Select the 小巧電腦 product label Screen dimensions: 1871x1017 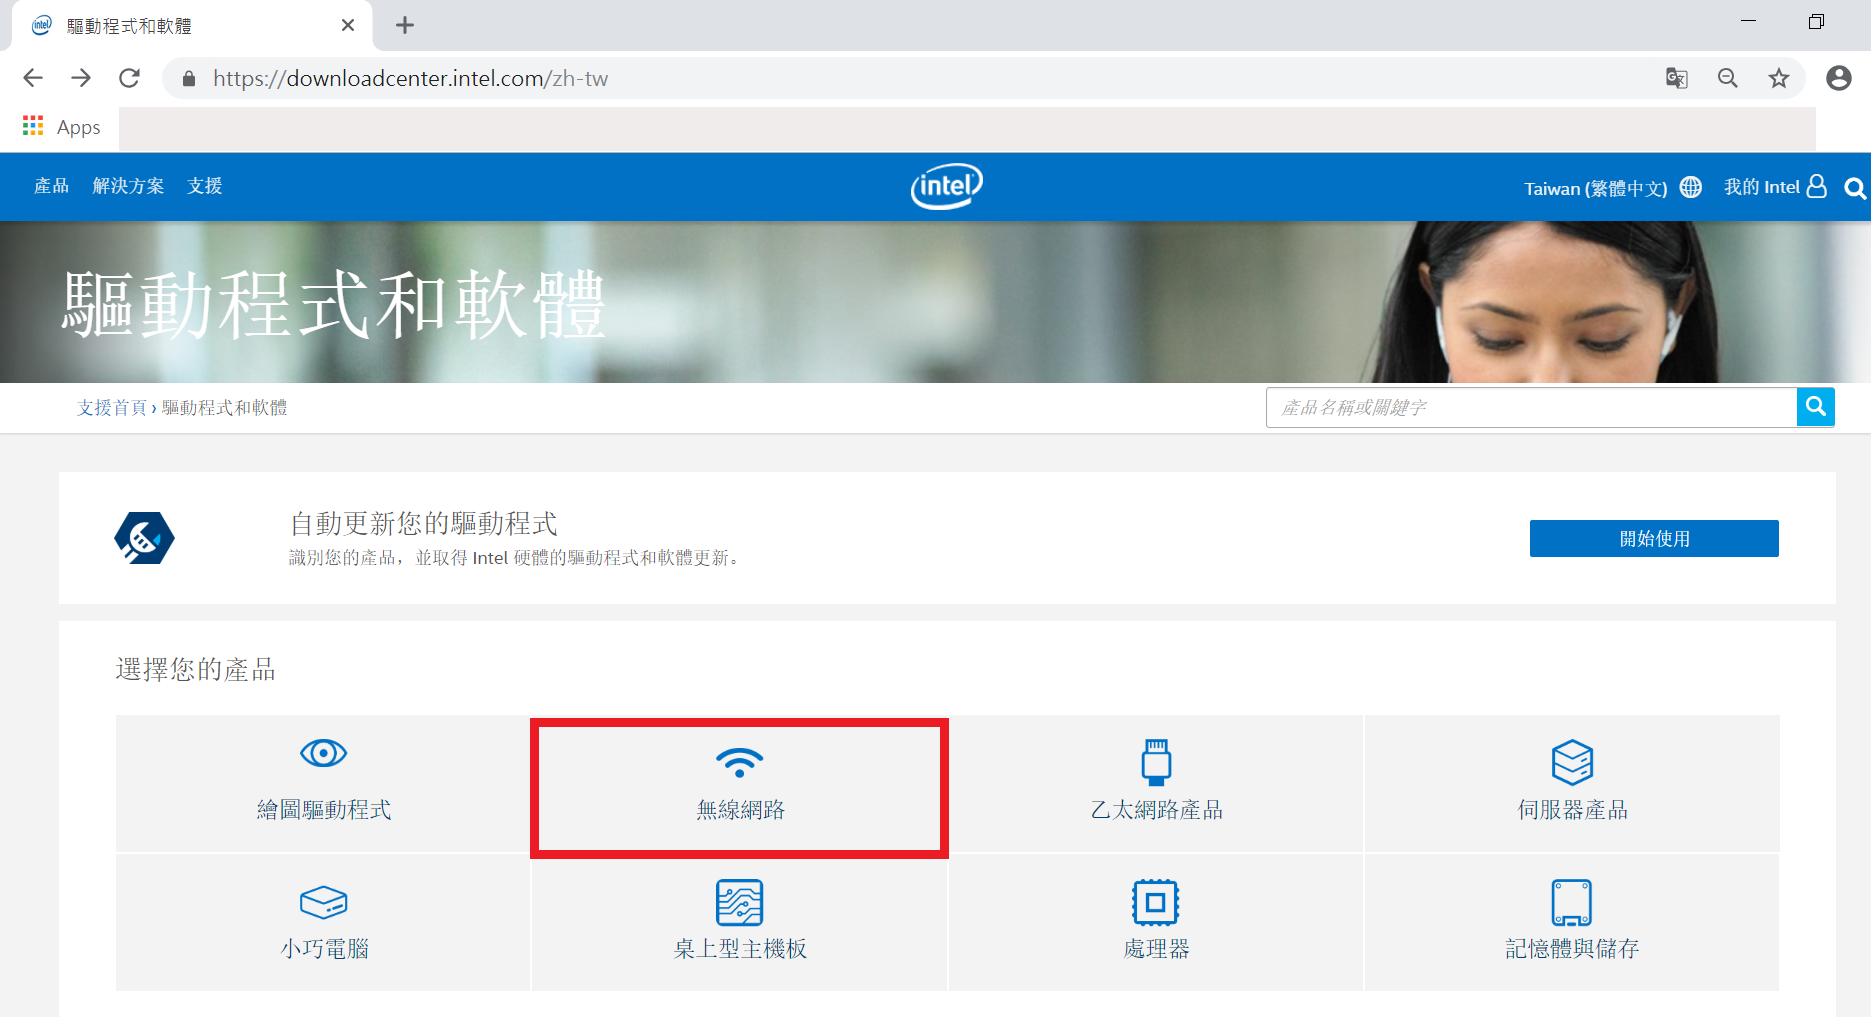coord(325,949)
